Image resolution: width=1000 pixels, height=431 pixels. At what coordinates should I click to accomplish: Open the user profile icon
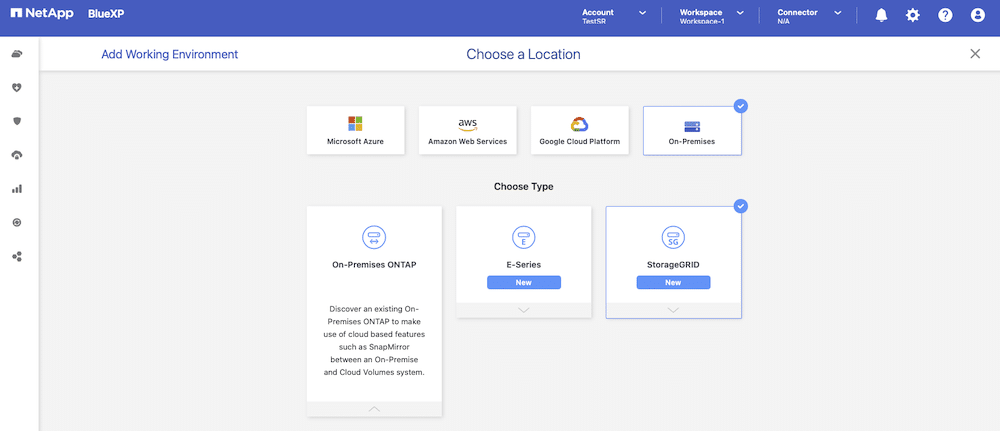(x=978, y=15)
